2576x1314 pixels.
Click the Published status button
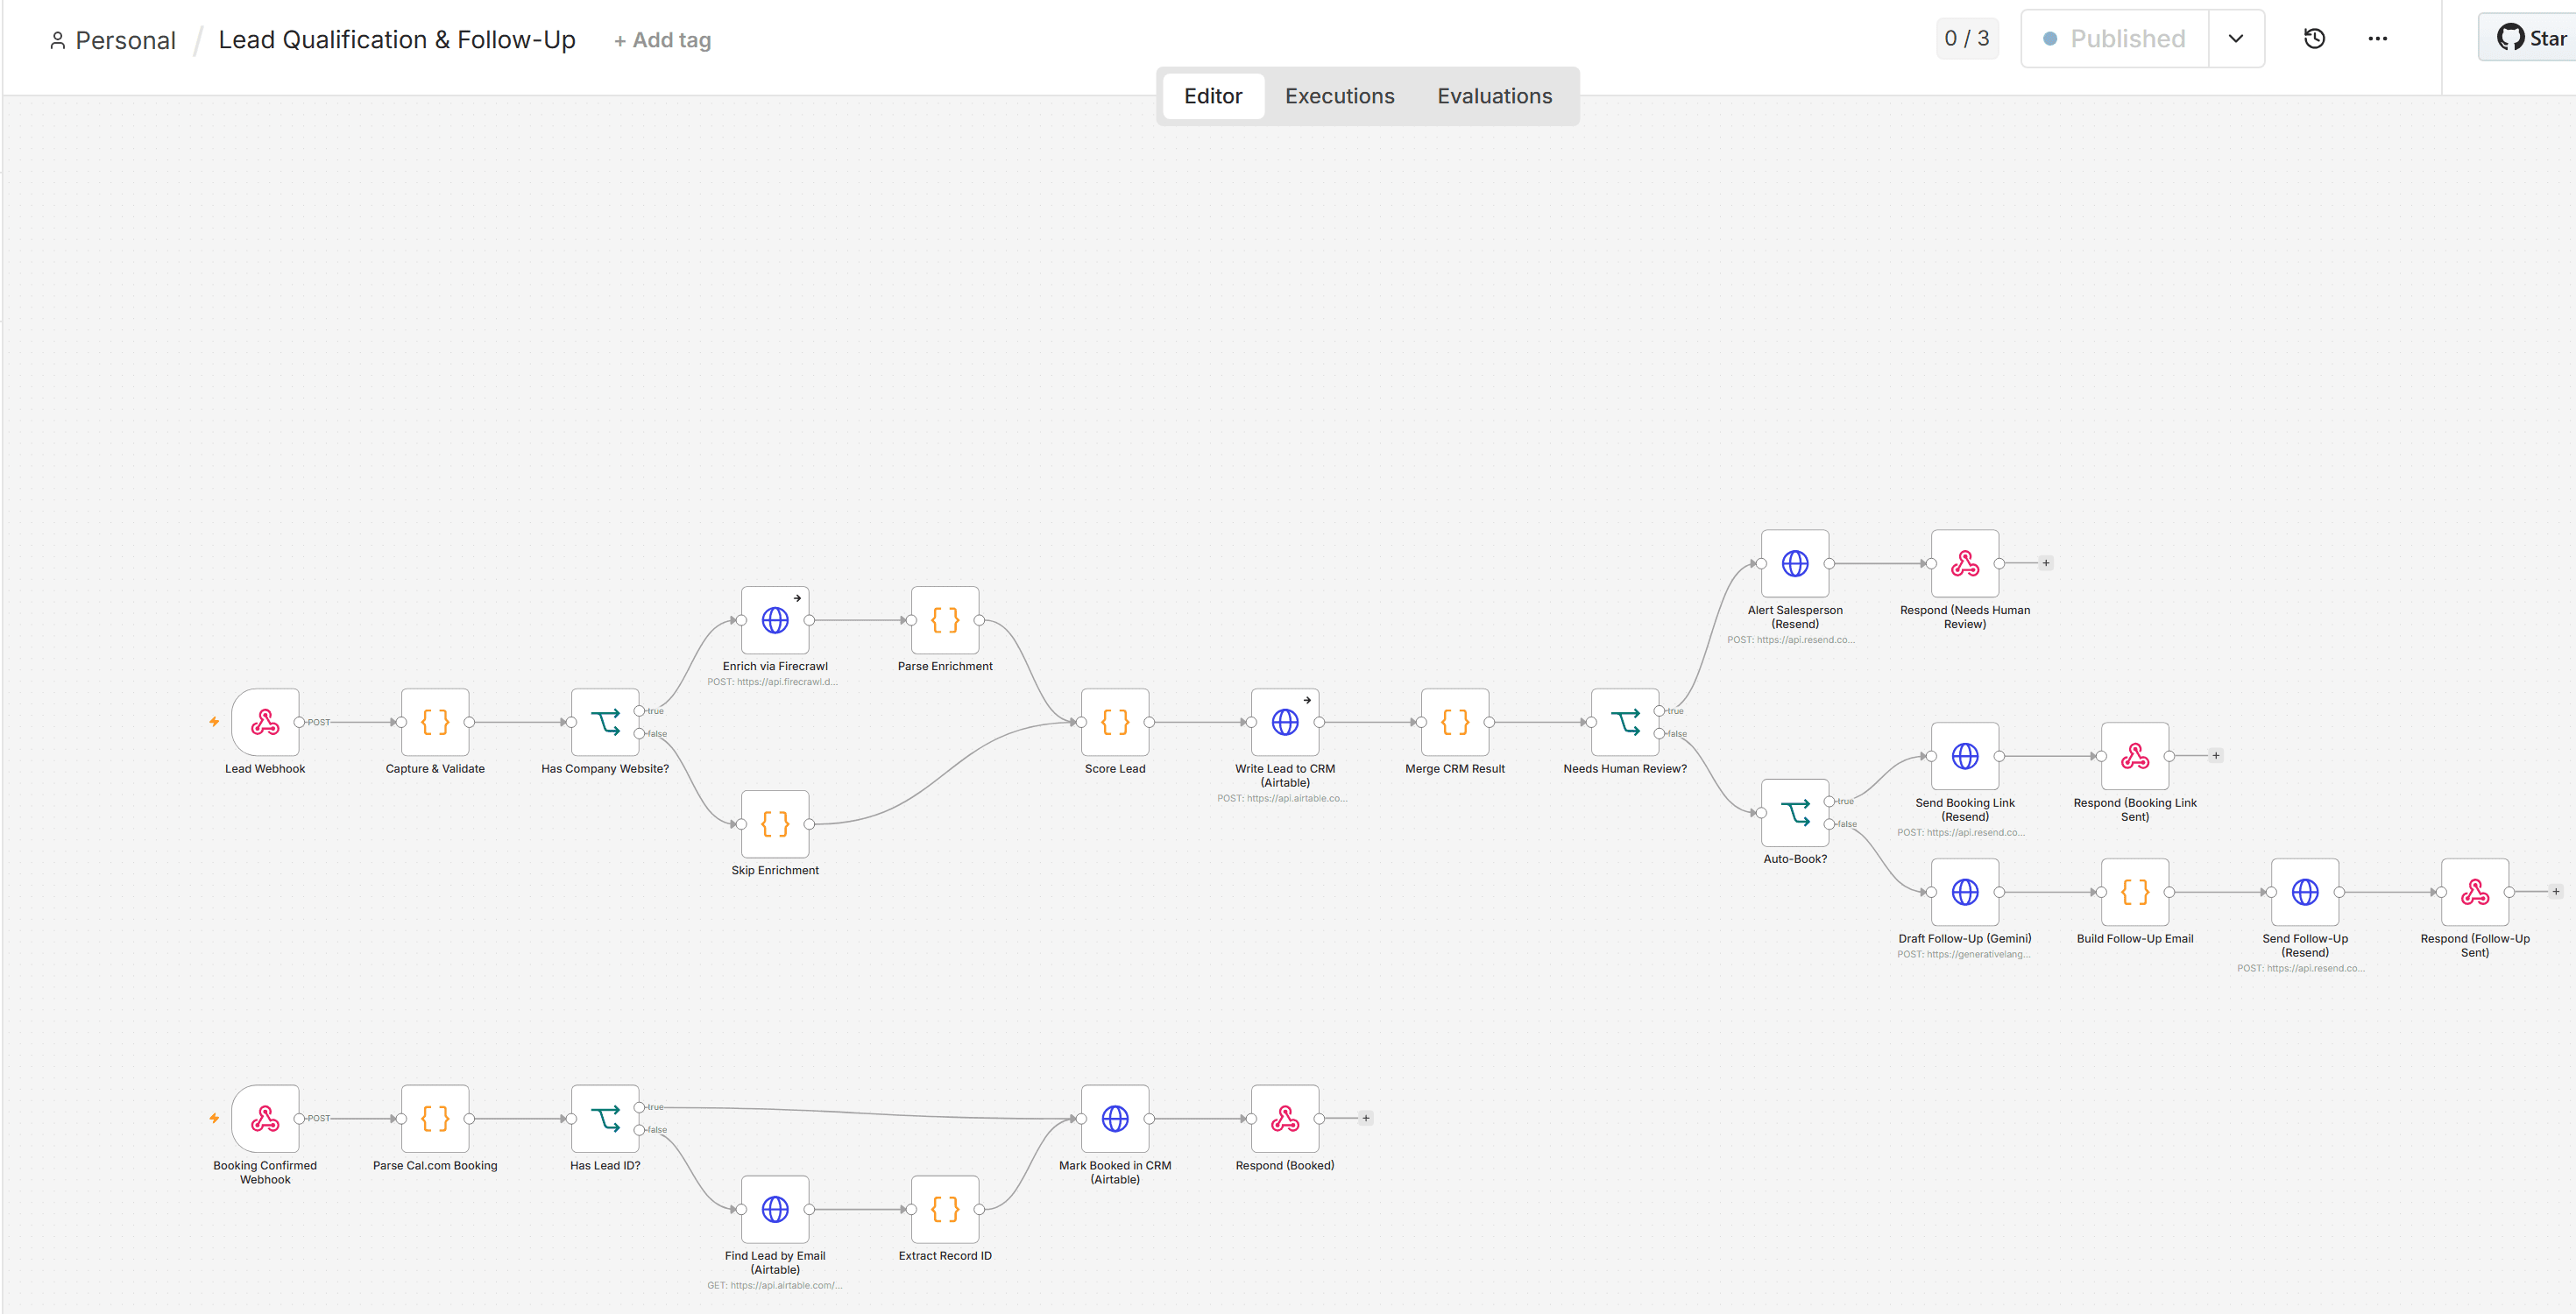pyautogui.click(x=2114, y=39)
